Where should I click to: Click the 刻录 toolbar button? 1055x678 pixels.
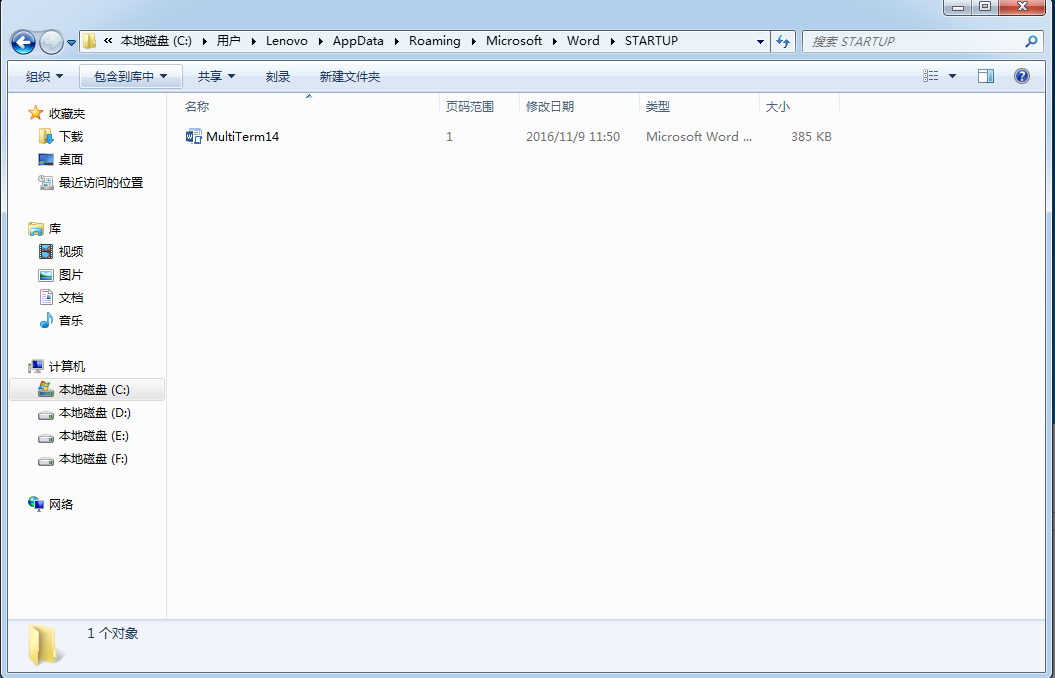tap(278, 77)
